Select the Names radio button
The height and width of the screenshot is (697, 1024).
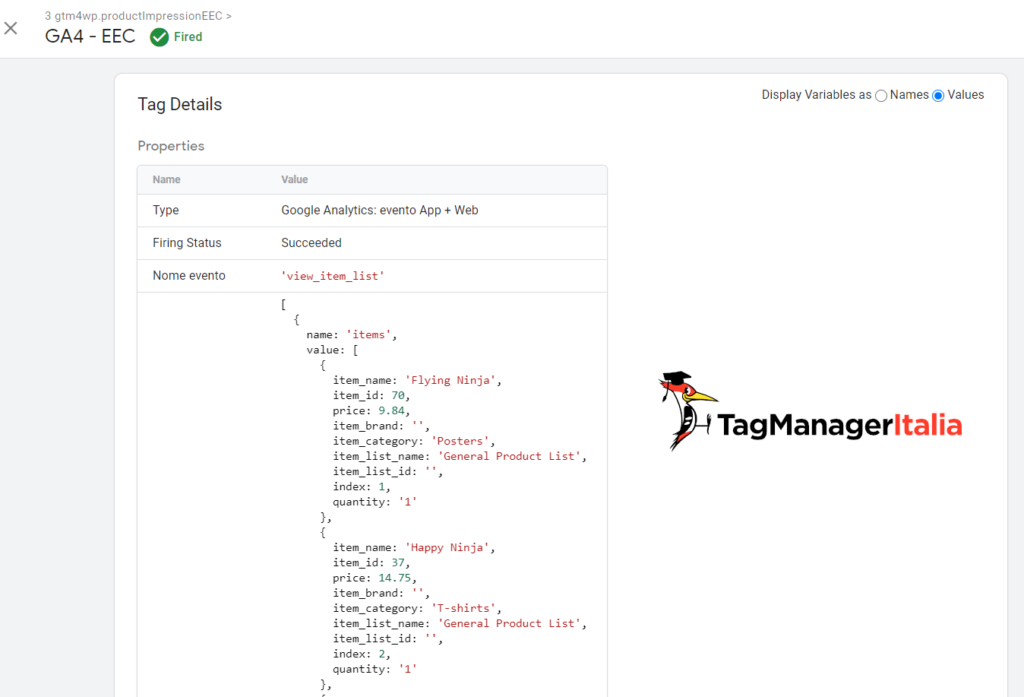[x=881, y=96]
